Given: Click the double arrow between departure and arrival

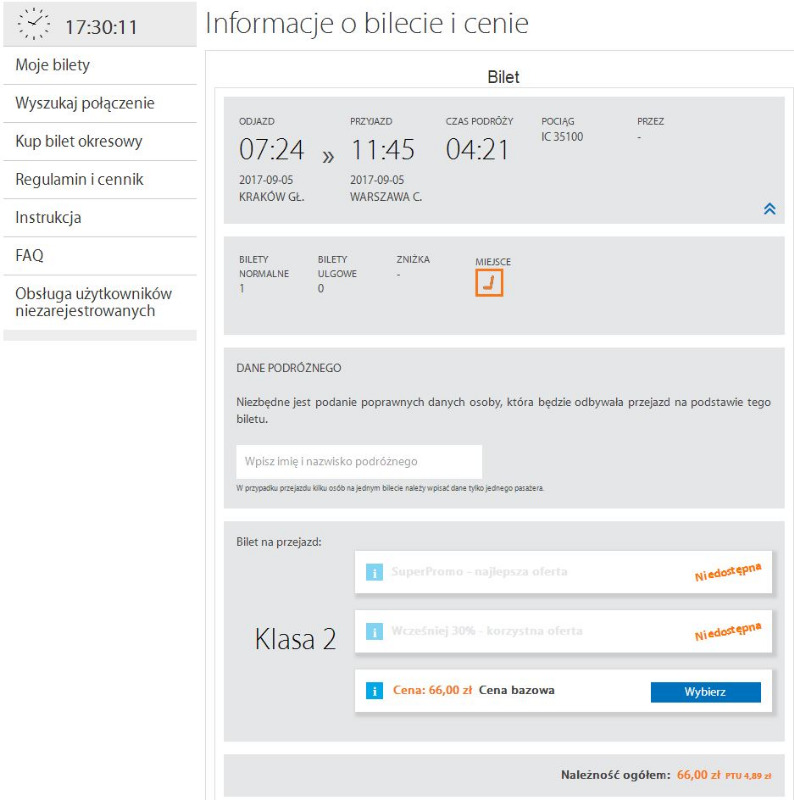Looking at the screenshot, I should [328, 157].
